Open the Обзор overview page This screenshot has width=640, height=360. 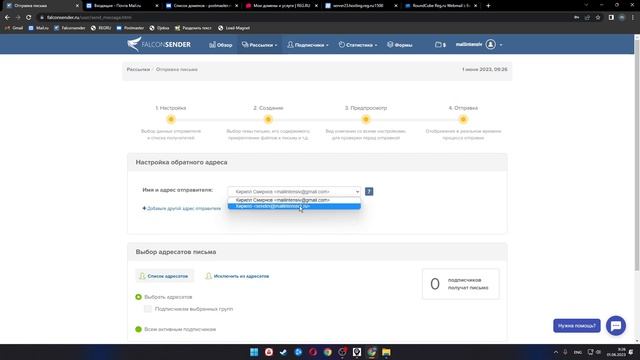coord(220,45)
